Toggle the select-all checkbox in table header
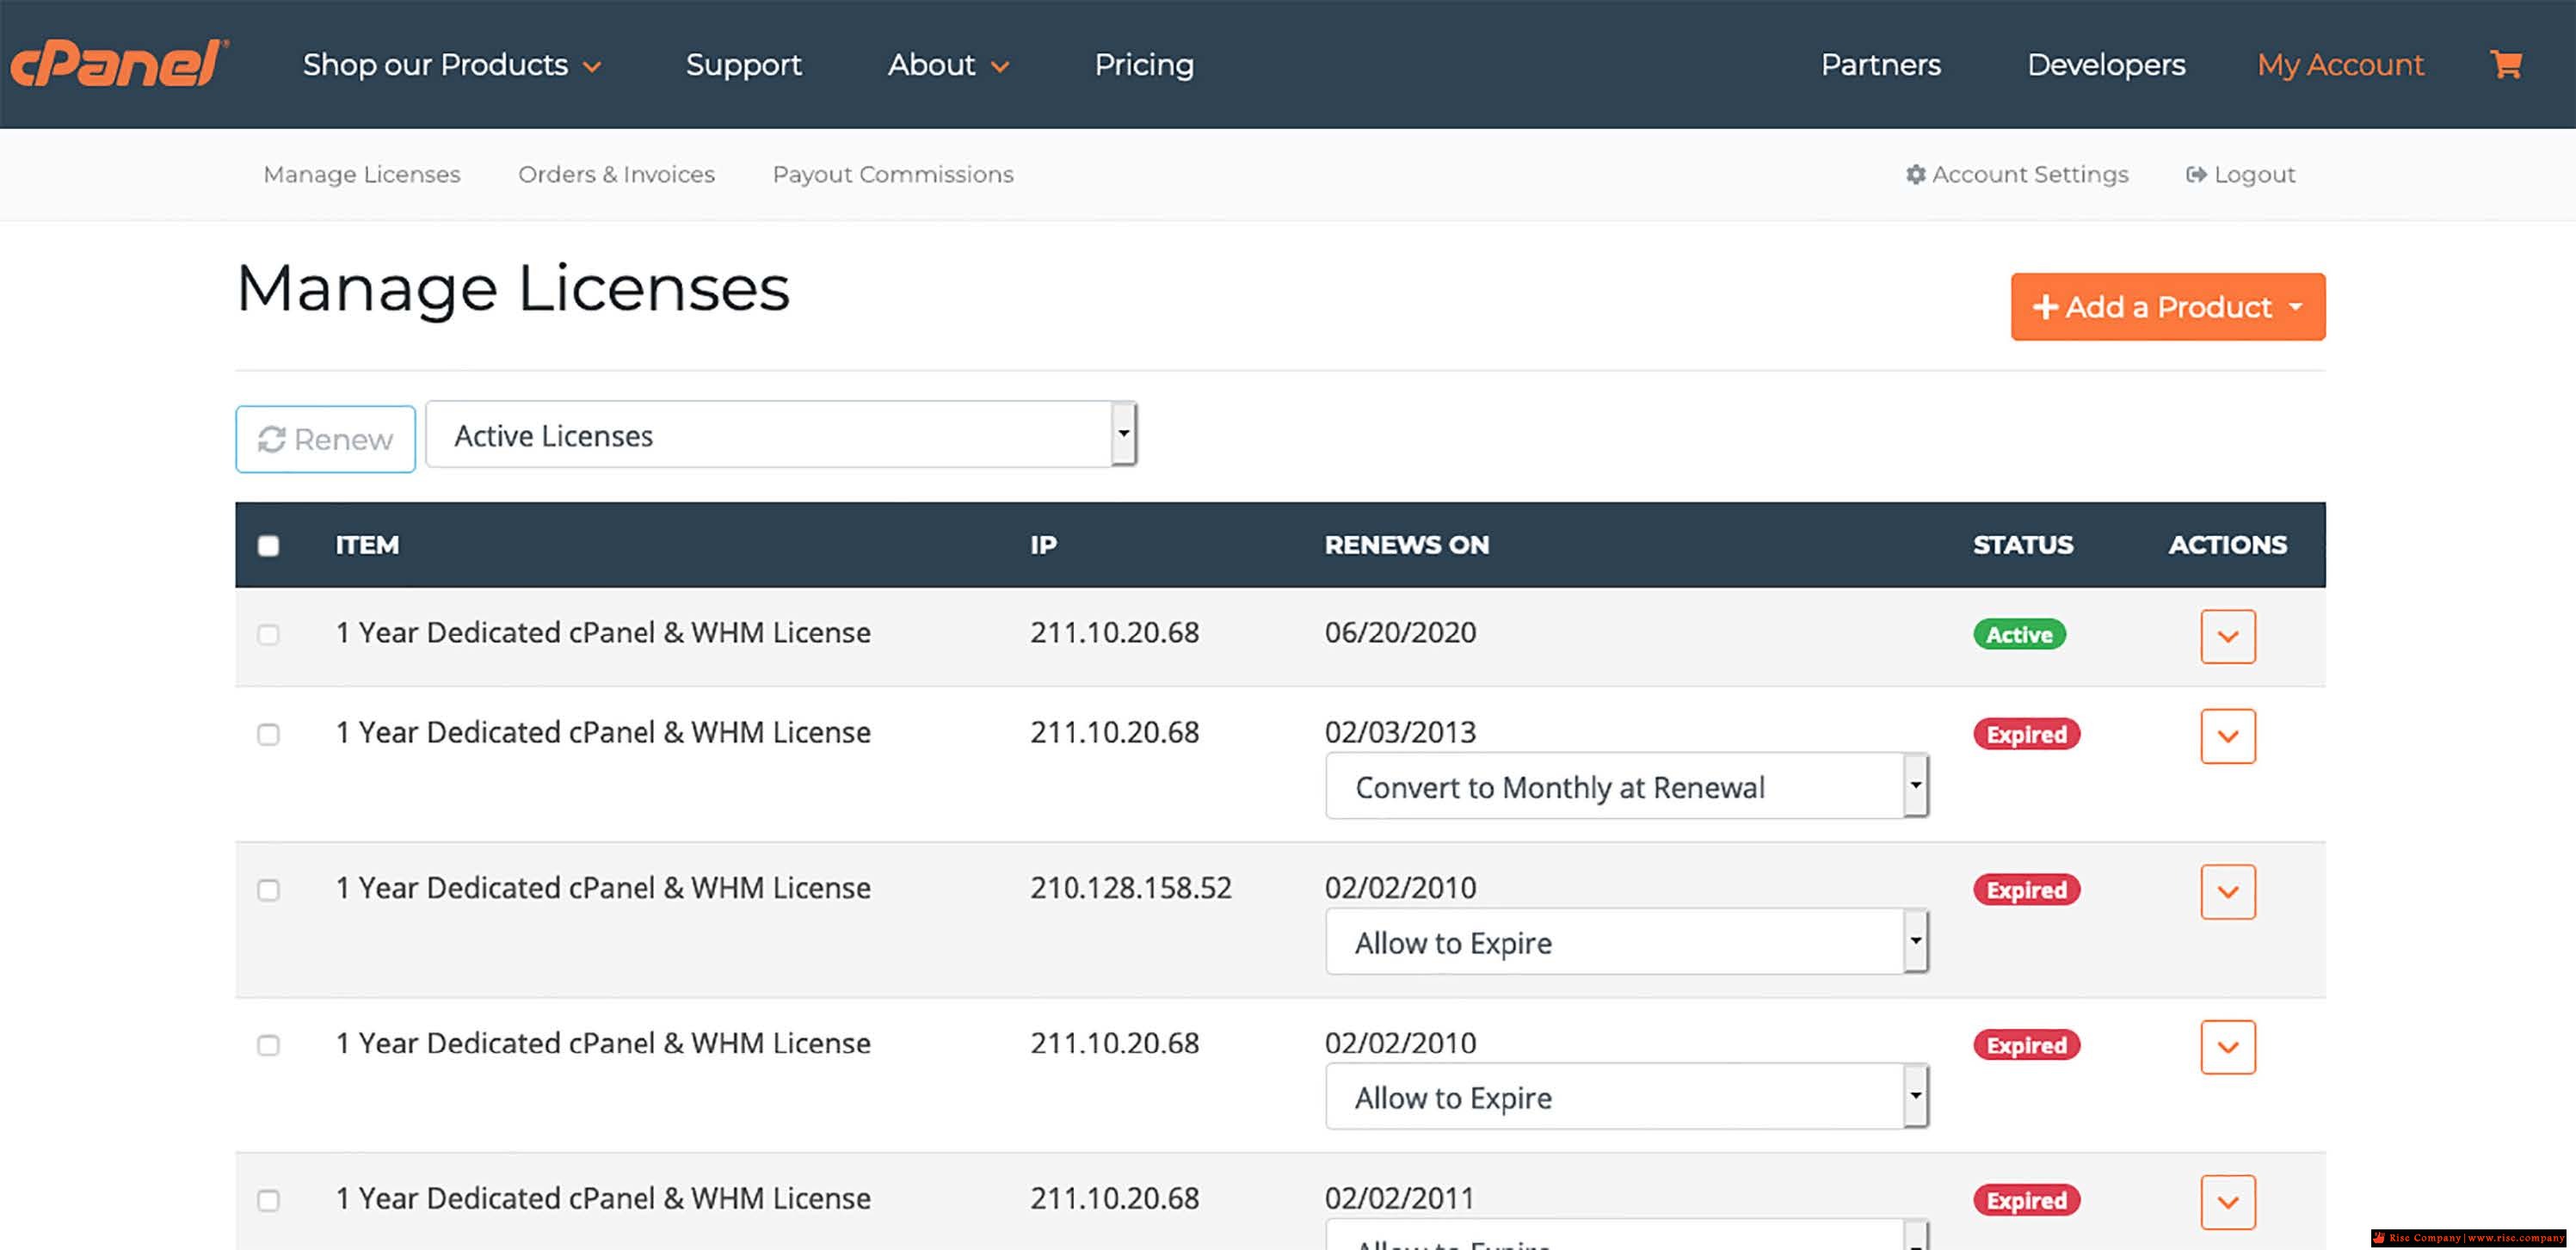 click(268, 545)
